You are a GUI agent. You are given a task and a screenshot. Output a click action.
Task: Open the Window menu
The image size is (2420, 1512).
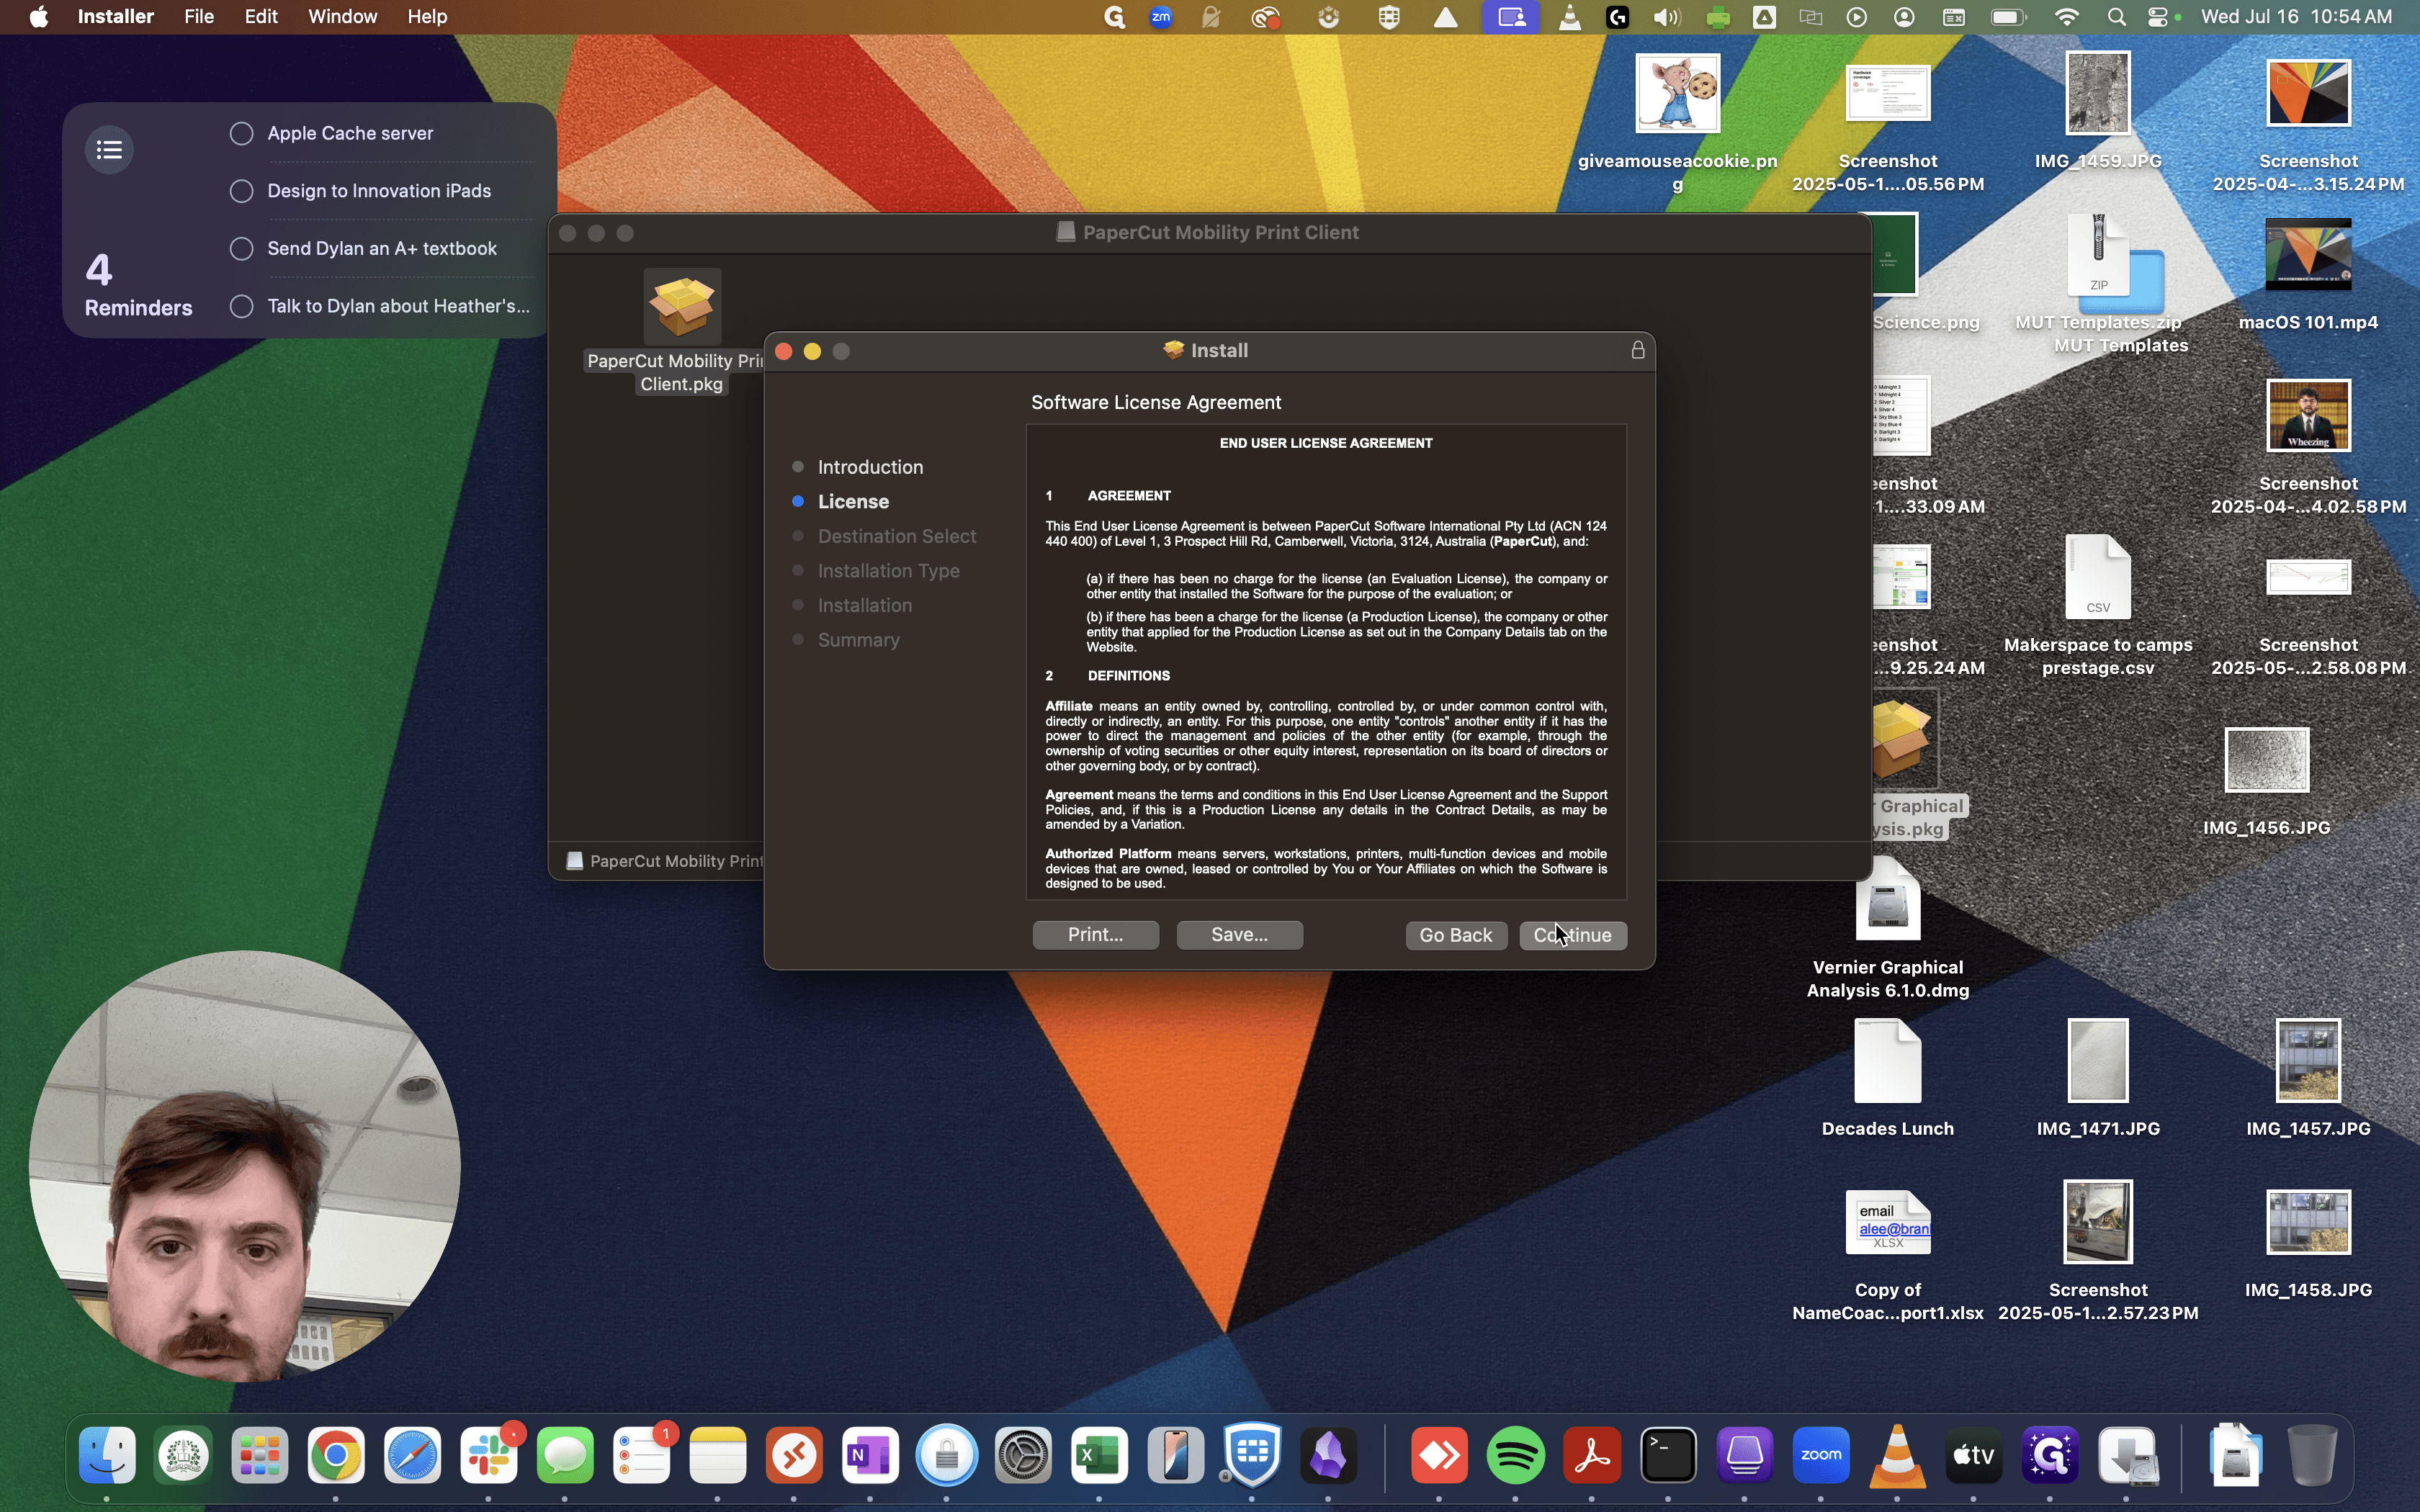342,17
